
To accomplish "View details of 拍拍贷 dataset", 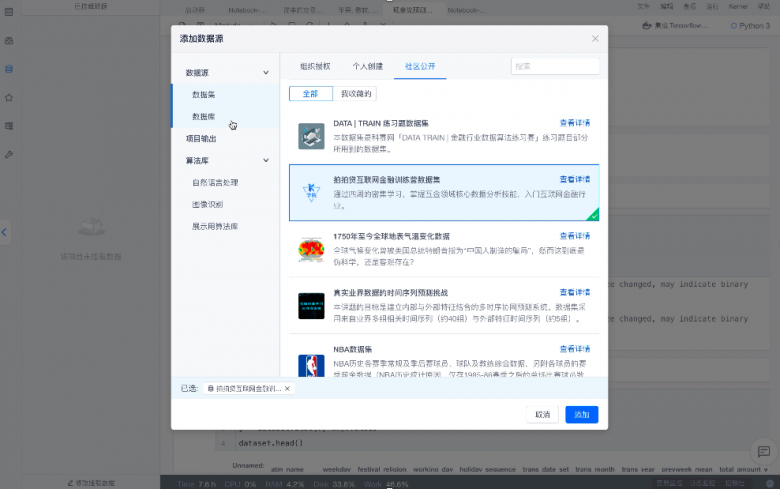I will 575,179.
